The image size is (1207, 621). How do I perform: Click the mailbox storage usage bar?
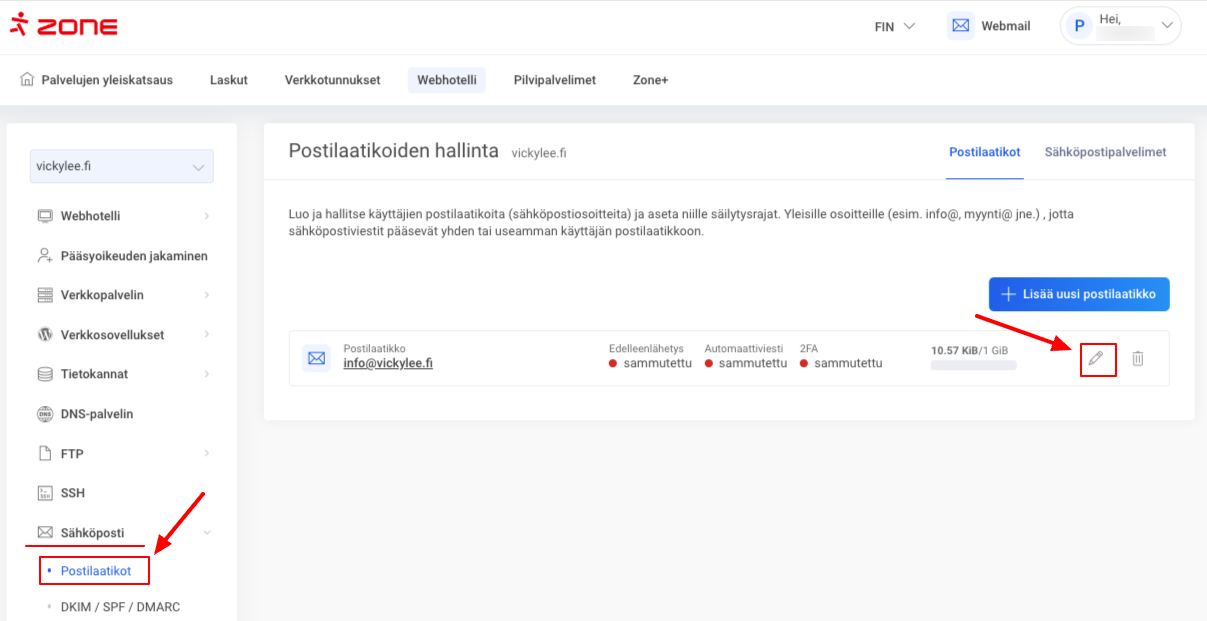coord(973,366)
